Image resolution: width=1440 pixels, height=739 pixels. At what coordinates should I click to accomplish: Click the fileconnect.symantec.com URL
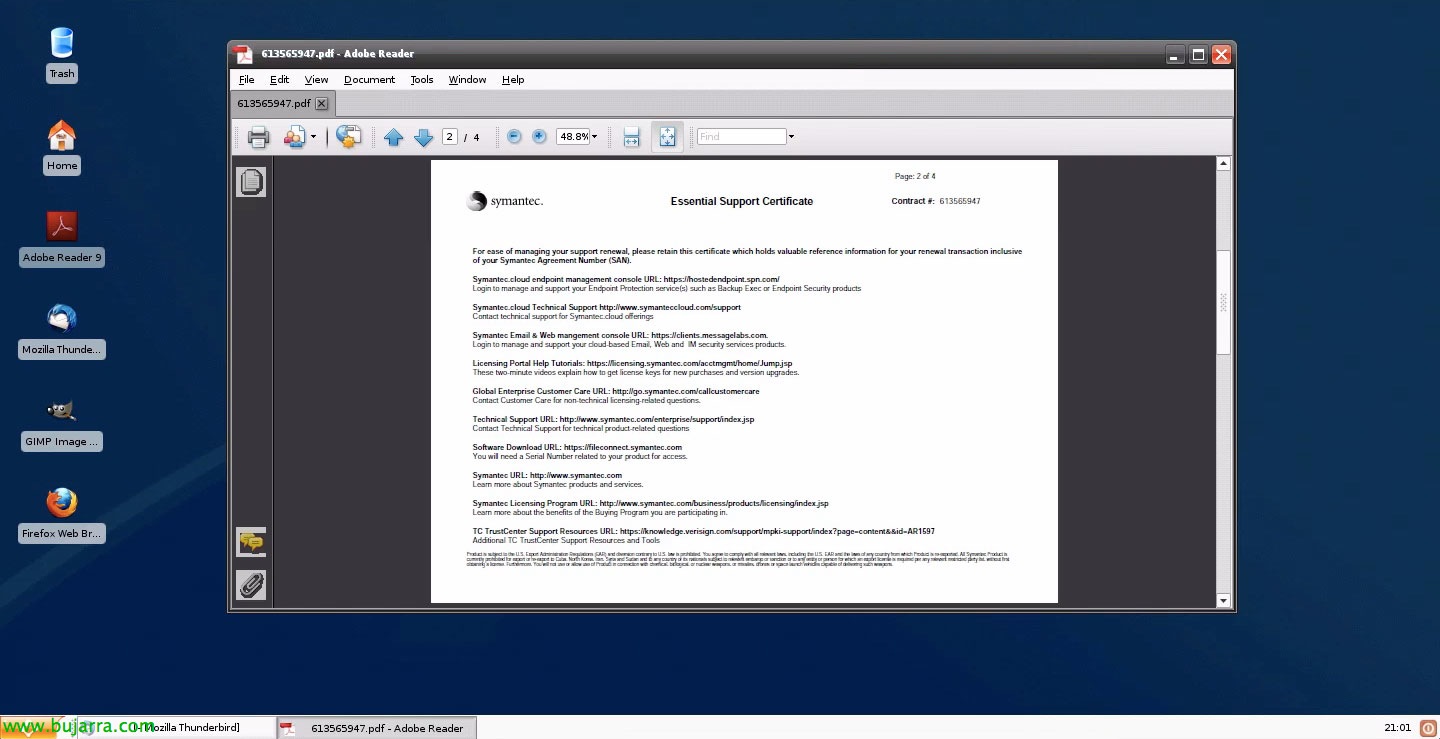623,448
